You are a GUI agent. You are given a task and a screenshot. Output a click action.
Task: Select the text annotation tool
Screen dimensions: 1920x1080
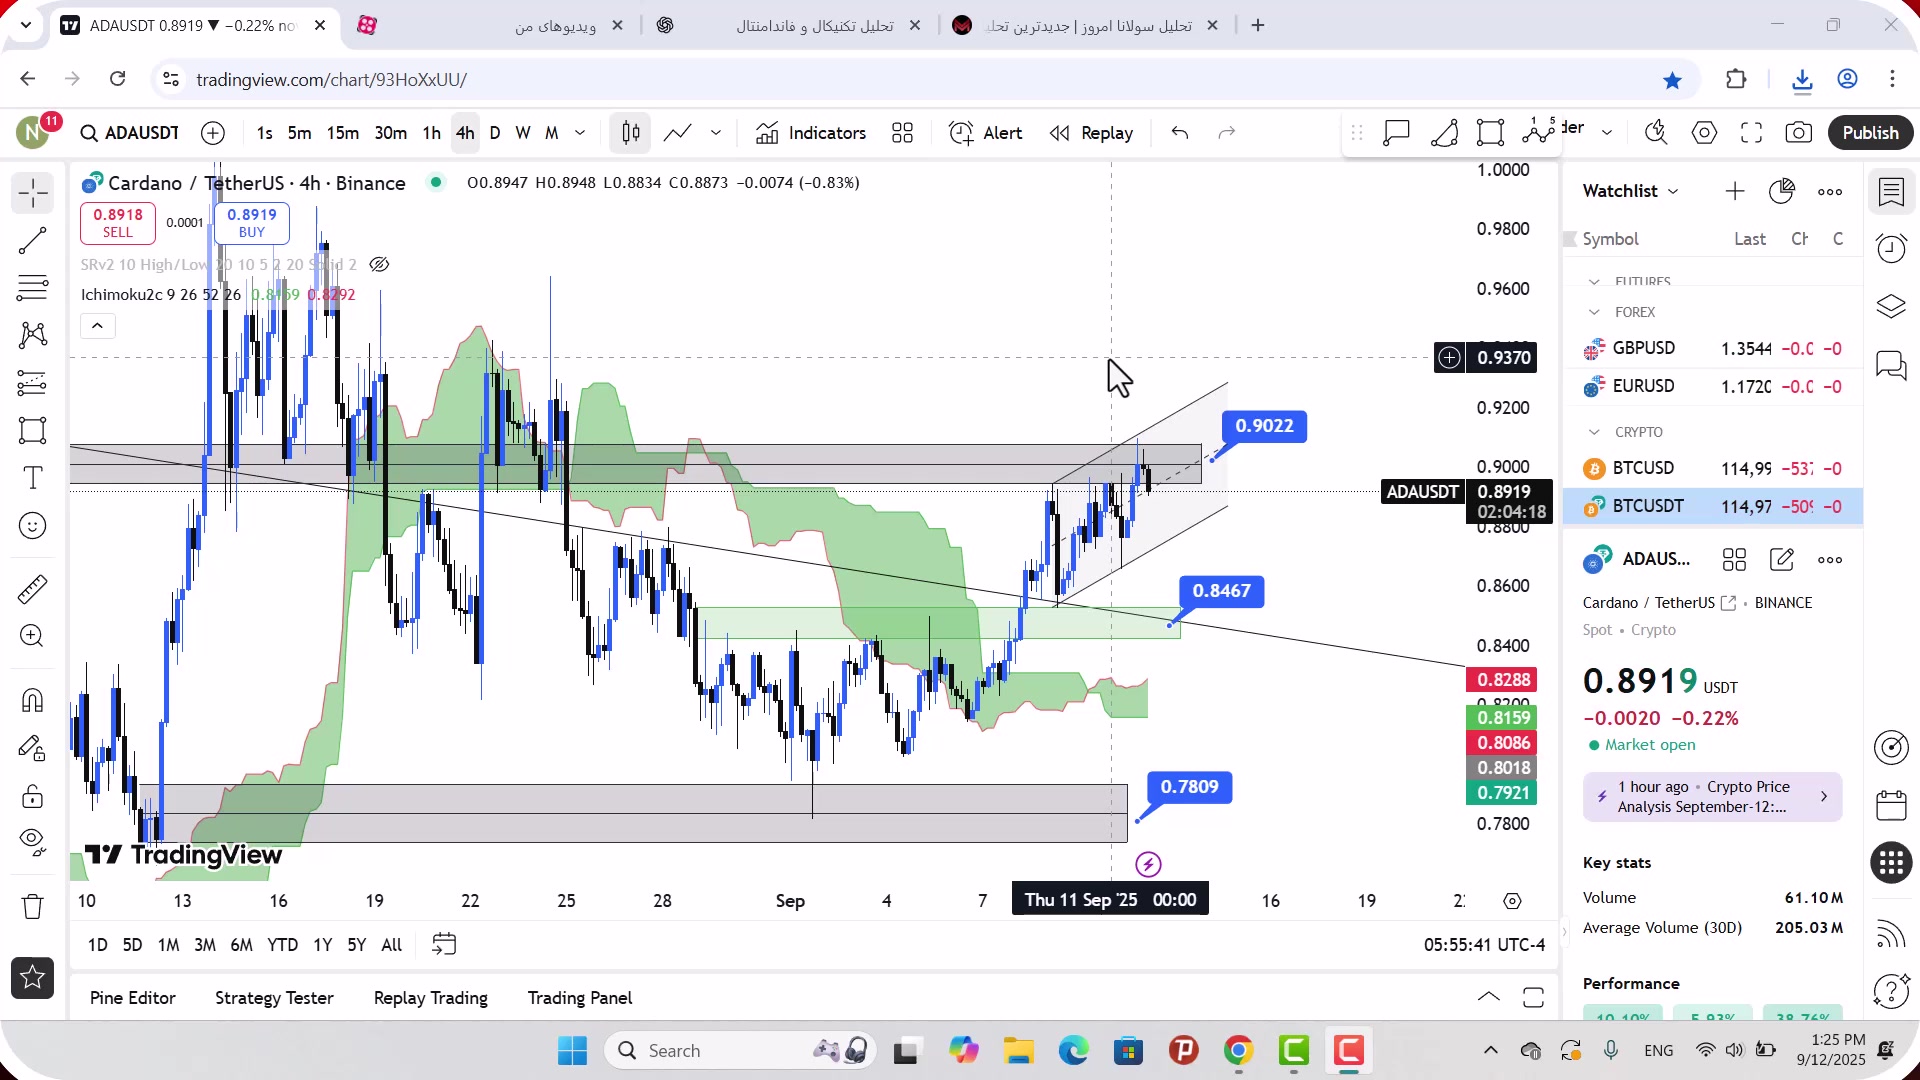[x=33, y=478]
